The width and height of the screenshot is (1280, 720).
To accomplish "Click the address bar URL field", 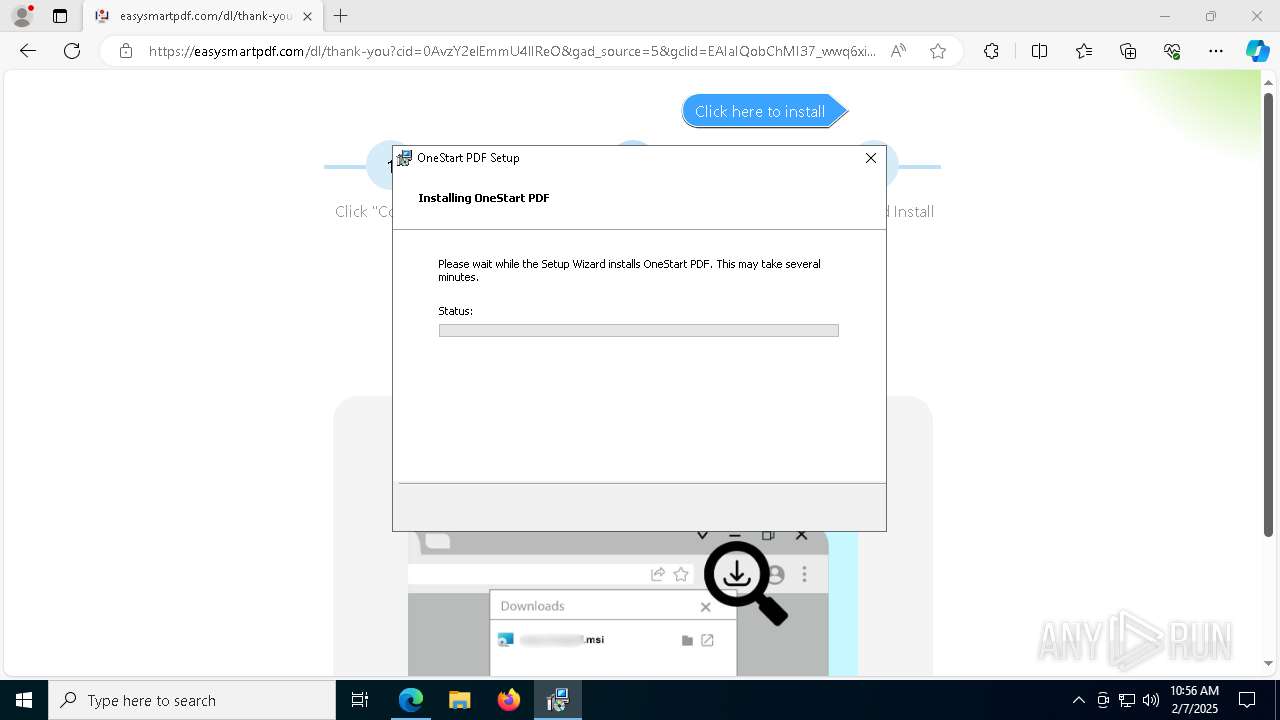I will tap(512, 51).
